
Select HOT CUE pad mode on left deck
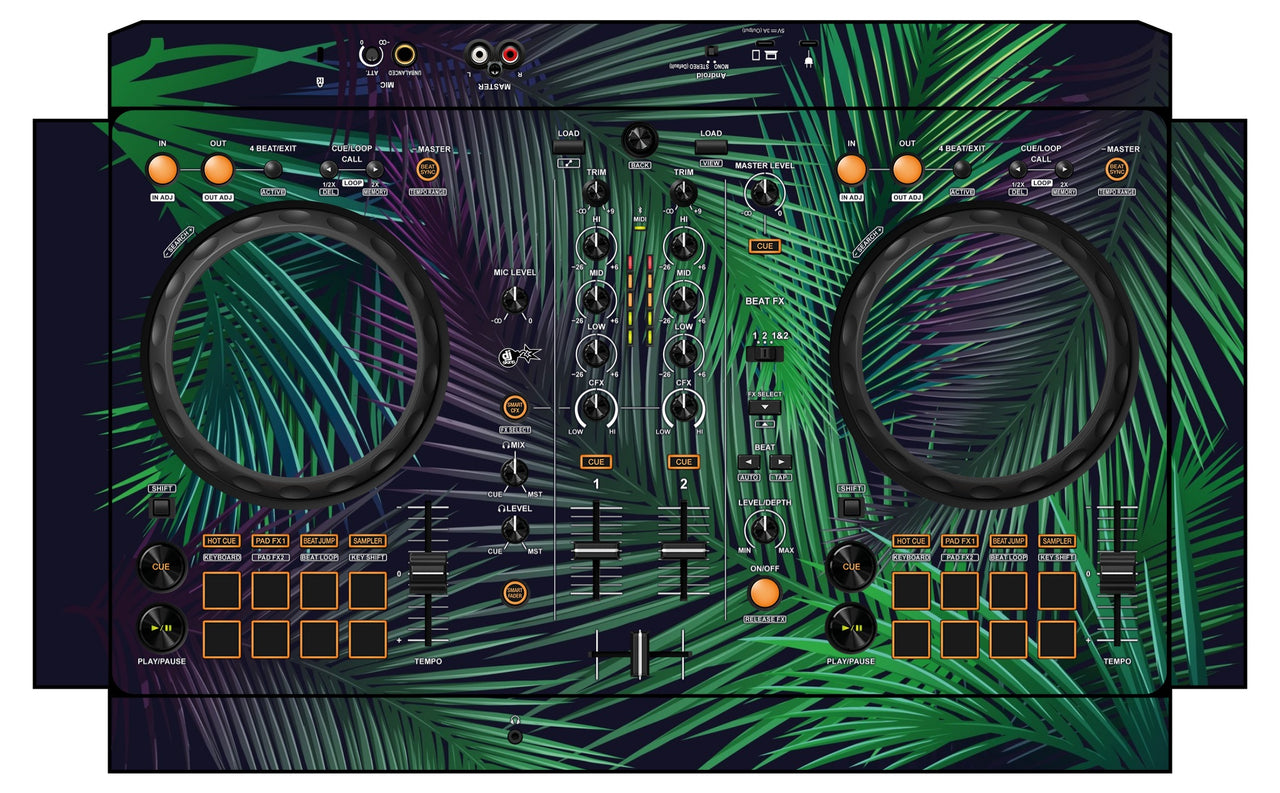[x=221, y=541]
